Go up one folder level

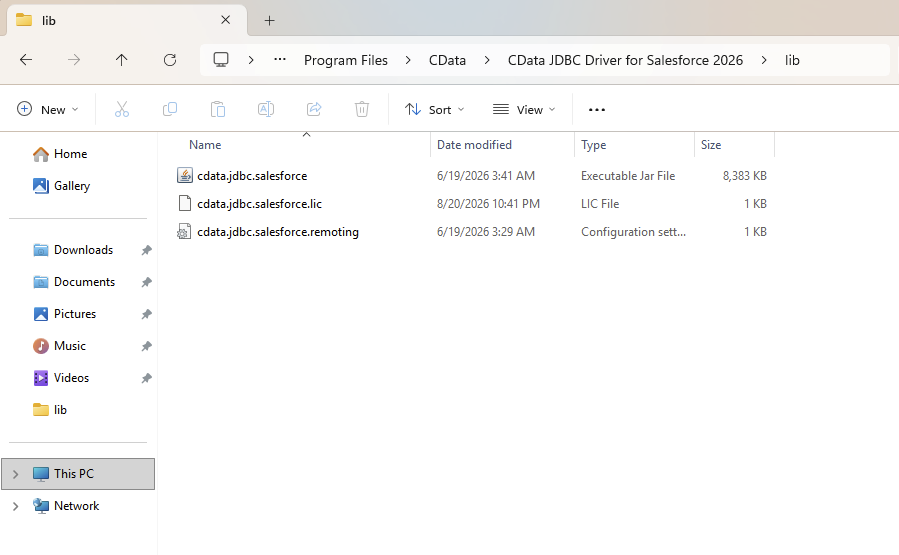122,60
